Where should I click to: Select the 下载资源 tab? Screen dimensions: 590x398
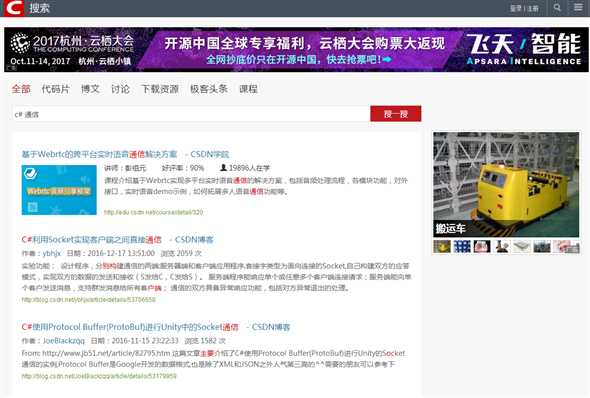tap(160, 89)
